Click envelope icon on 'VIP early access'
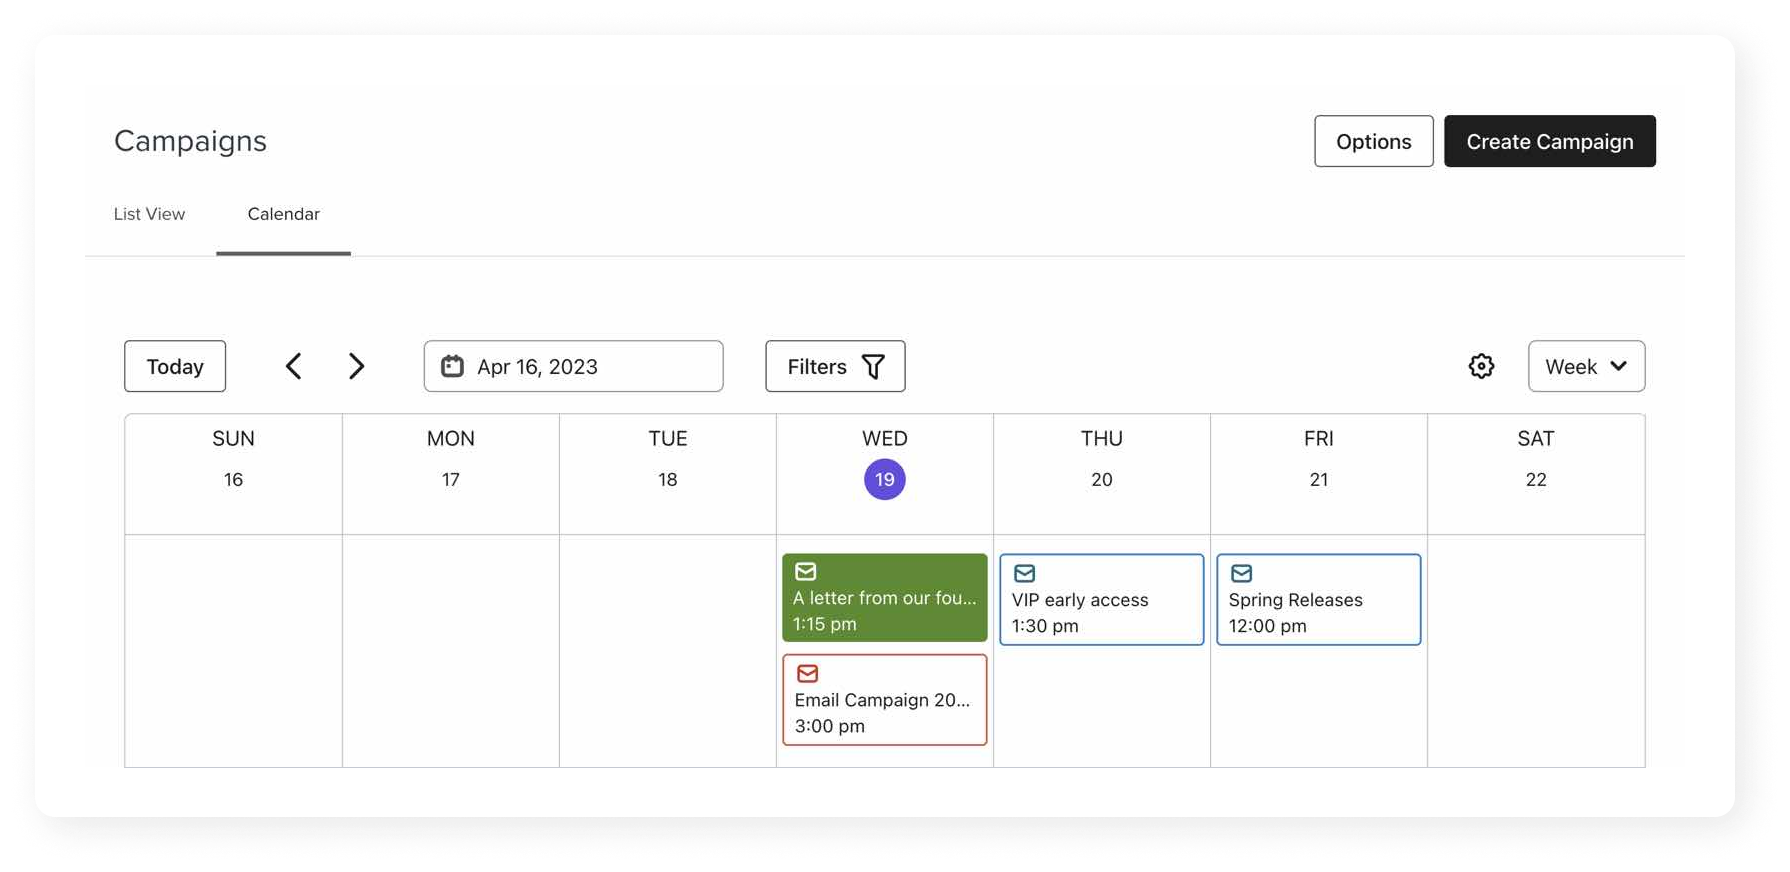1790x872 pixels. click(x=1024, y=573)
